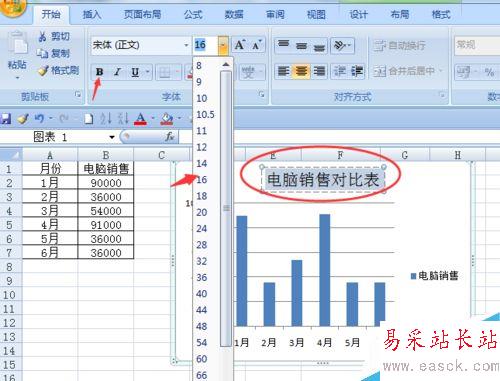
Task: Open the name box dropdown arrow
Action: 112,137
